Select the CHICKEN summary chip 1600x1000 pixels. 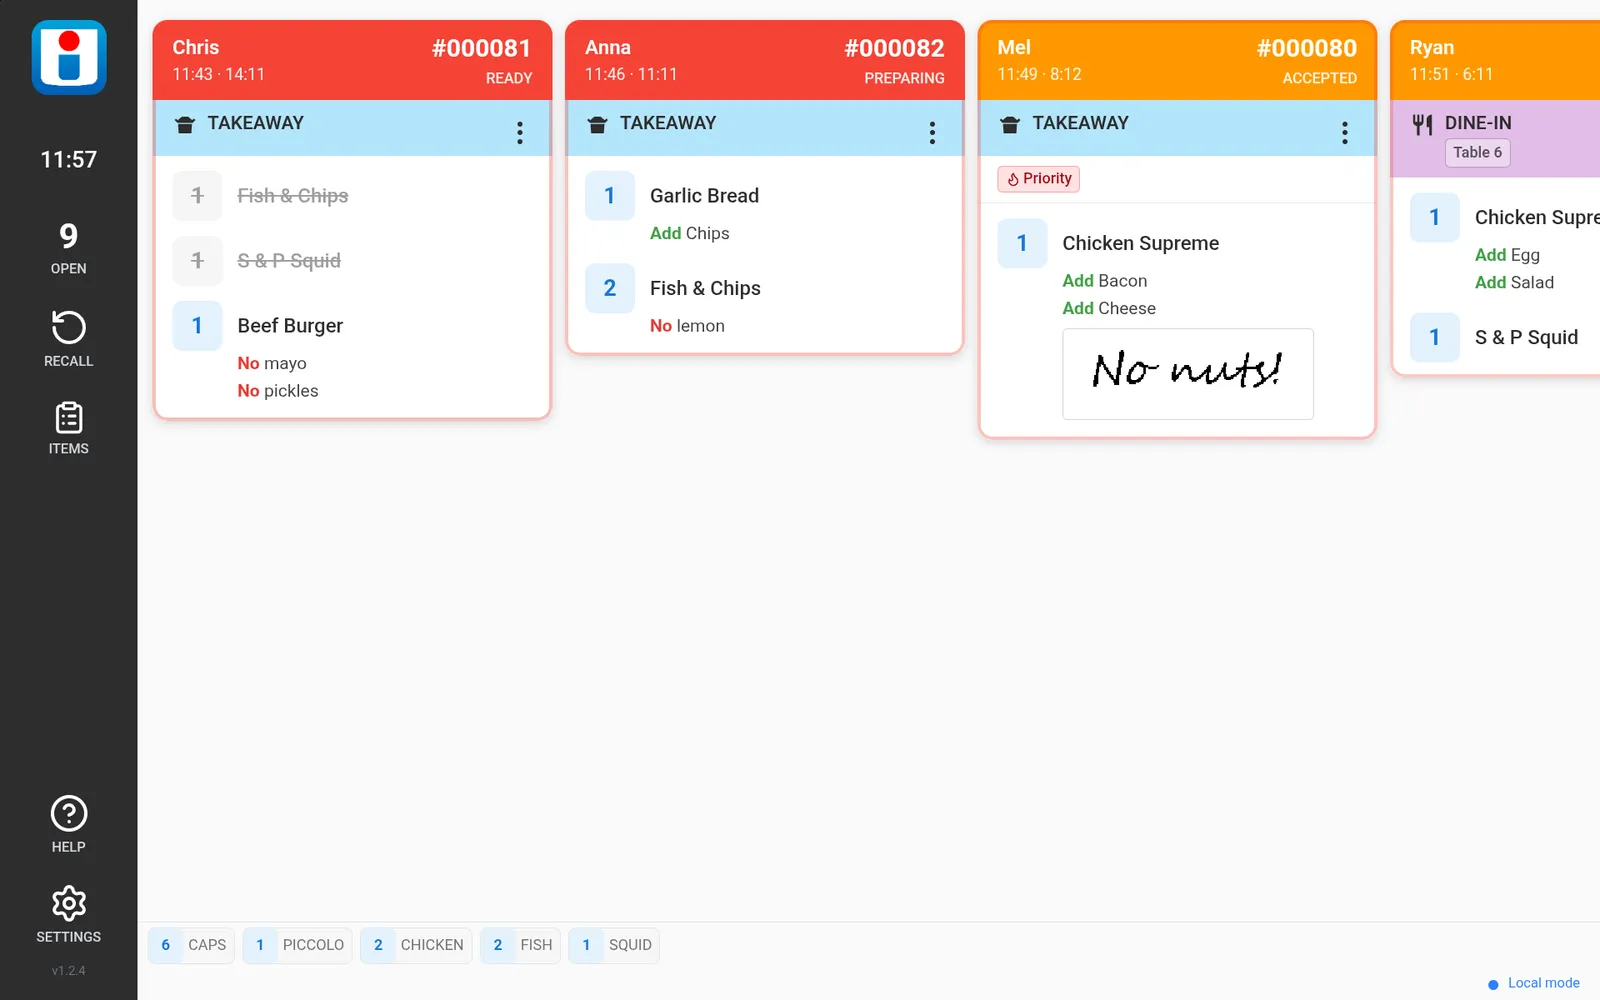[x=416, y=945]
